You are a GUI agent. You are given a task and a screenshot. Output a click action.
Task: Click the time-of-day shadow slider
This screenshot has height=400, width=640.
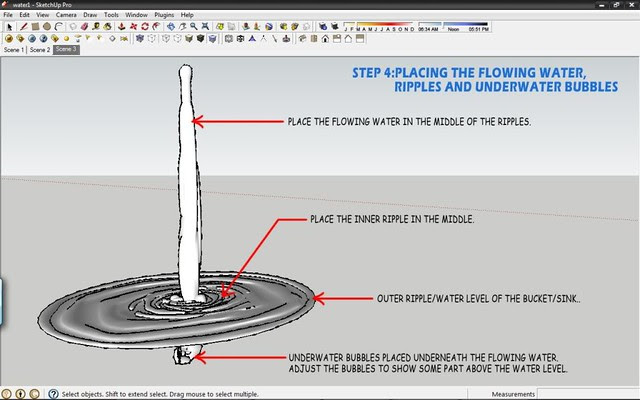tap(453, 27)
